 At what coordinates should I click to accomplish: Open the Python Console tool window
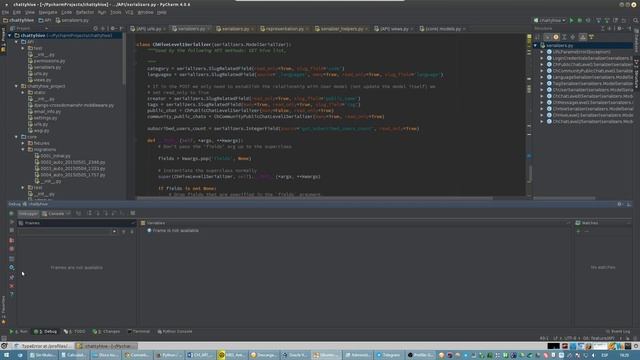tap(175, 331)
